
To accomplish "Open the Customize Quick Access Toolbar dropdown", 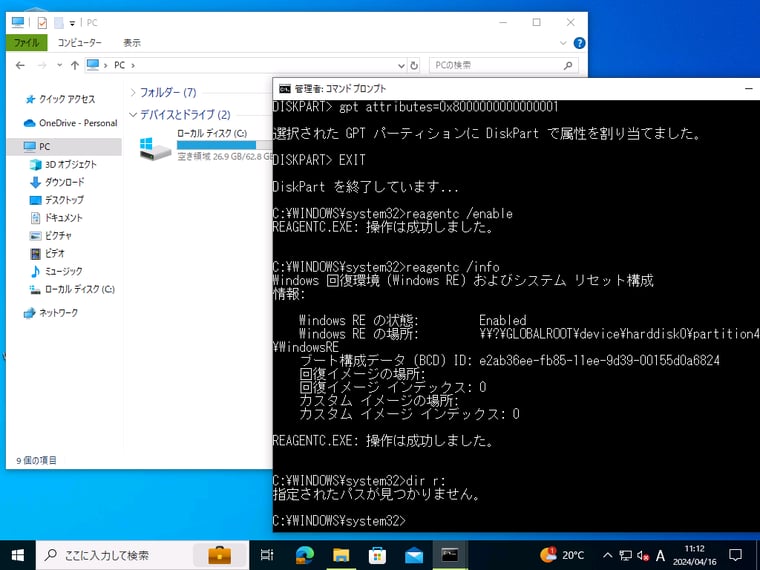I will coord(72,23).
